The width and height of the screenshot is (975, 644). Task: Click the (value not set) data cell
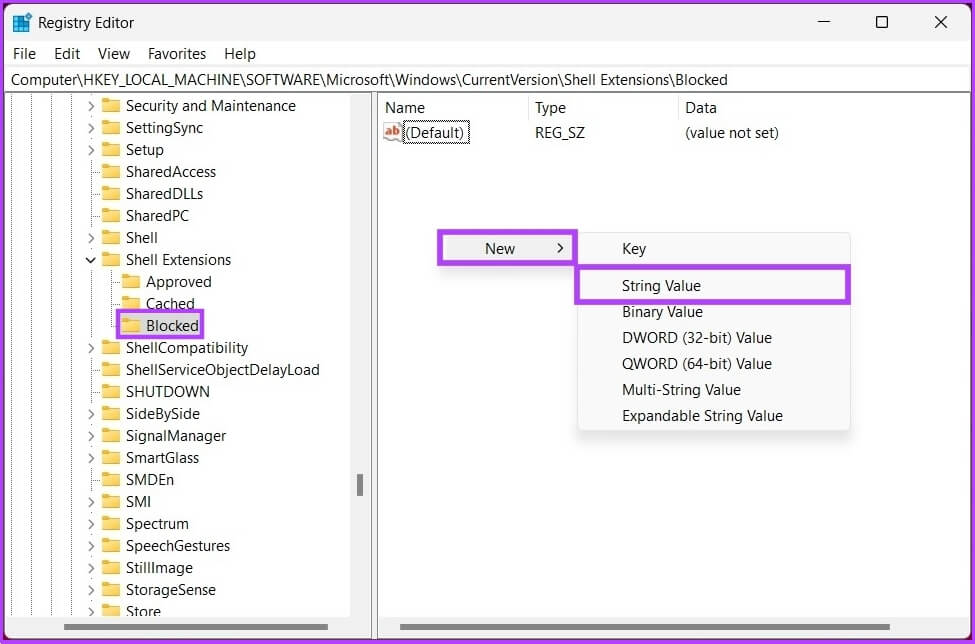point(731,132)
